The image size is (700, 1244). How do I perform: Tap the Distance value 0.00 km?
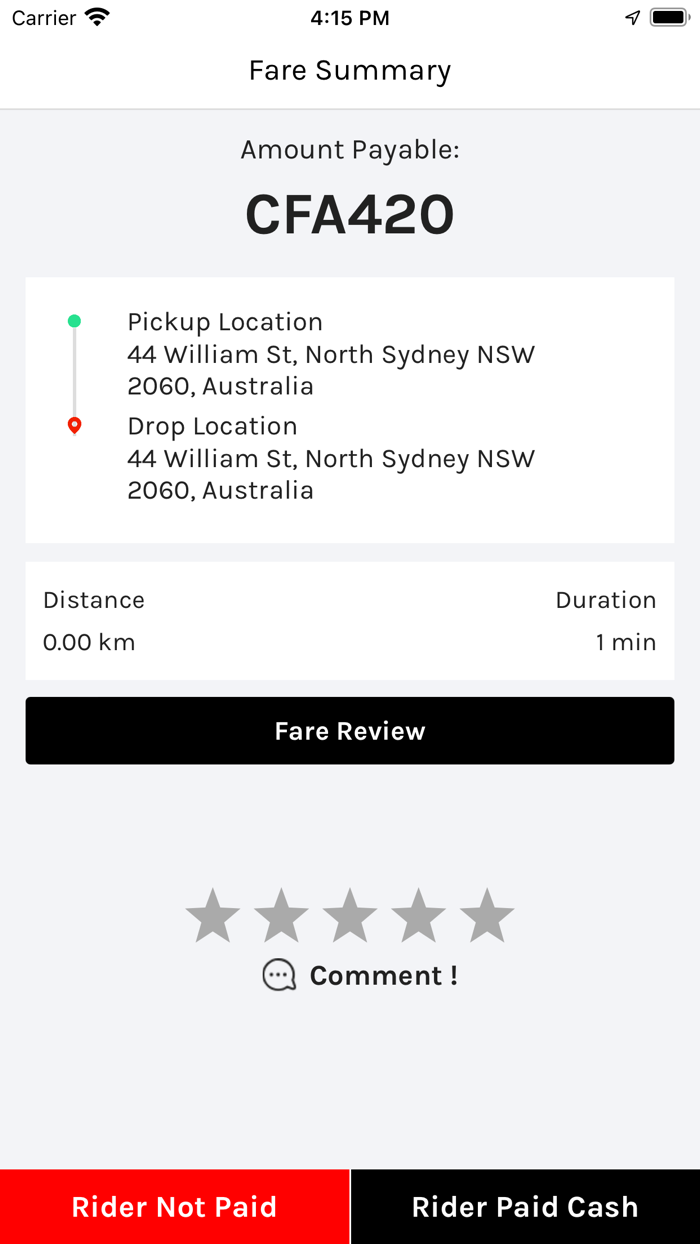[x=88, y=642]
